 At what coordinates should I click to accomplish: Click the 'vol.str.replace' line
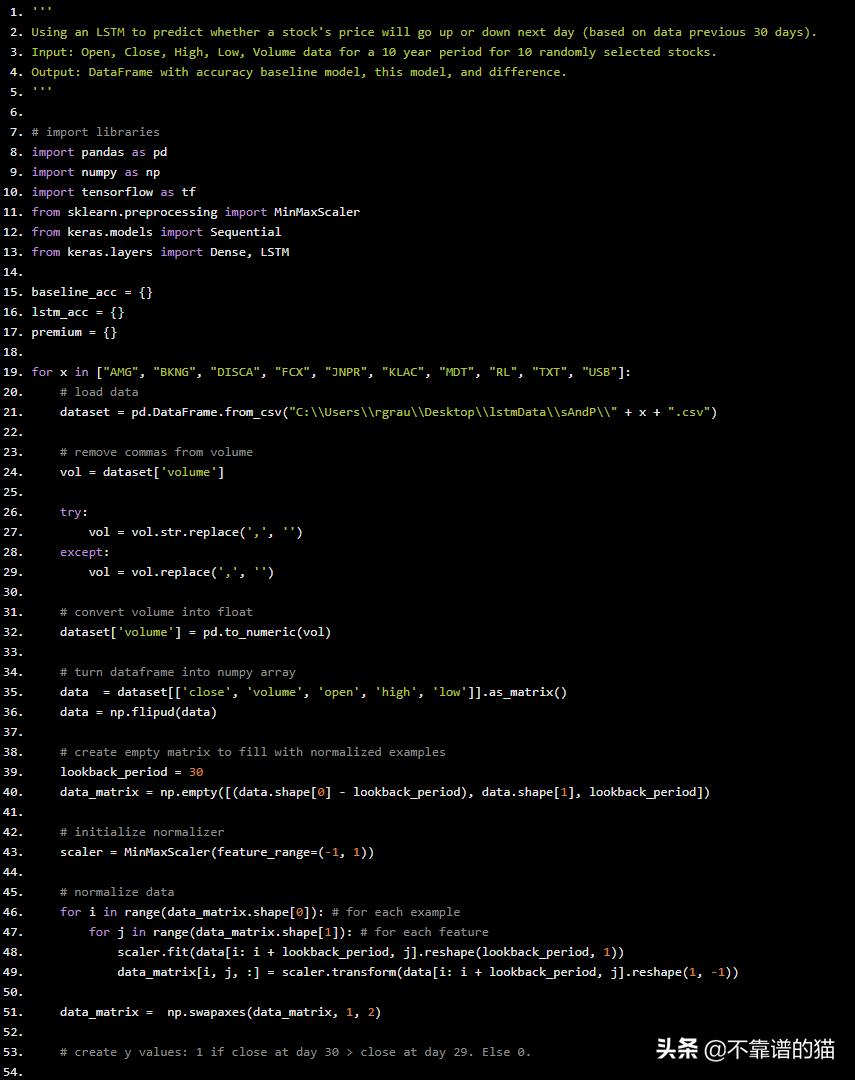[x=196, y=532]
